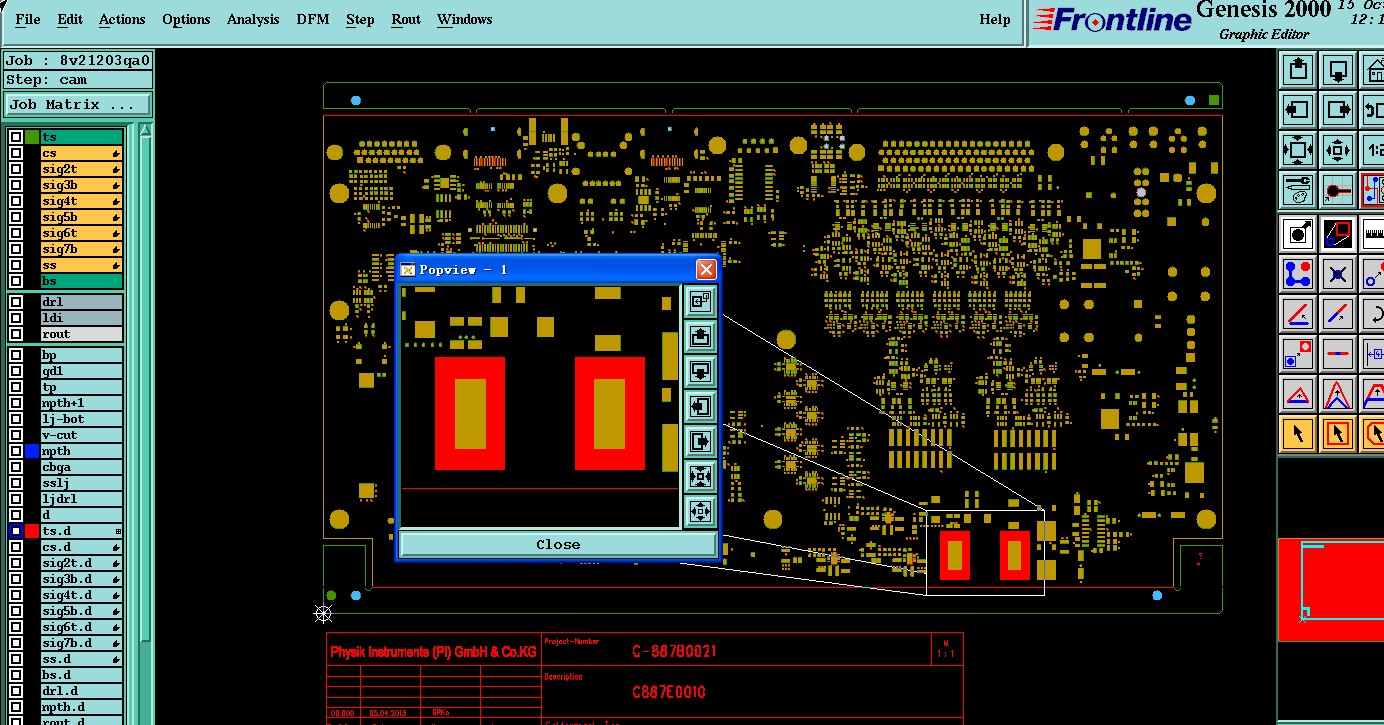The height and width of the screenshot is (725, 1384).
Task: Pan right button in Popview window
Action: [700, 441]
